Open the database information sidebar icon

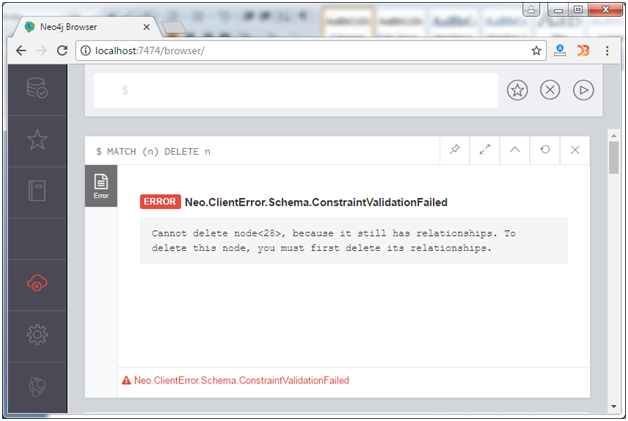(37, 88)
